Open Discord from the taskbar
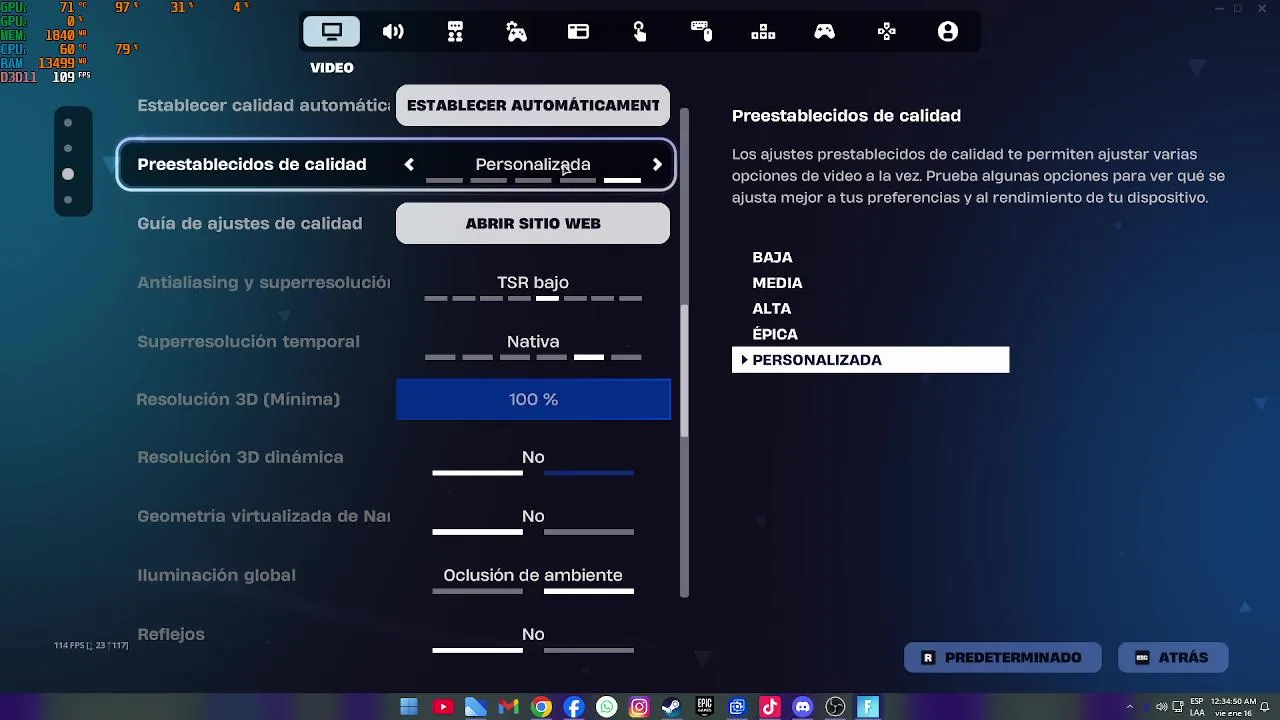Viewport: 1280px width, 720px height. pos(802,707)
